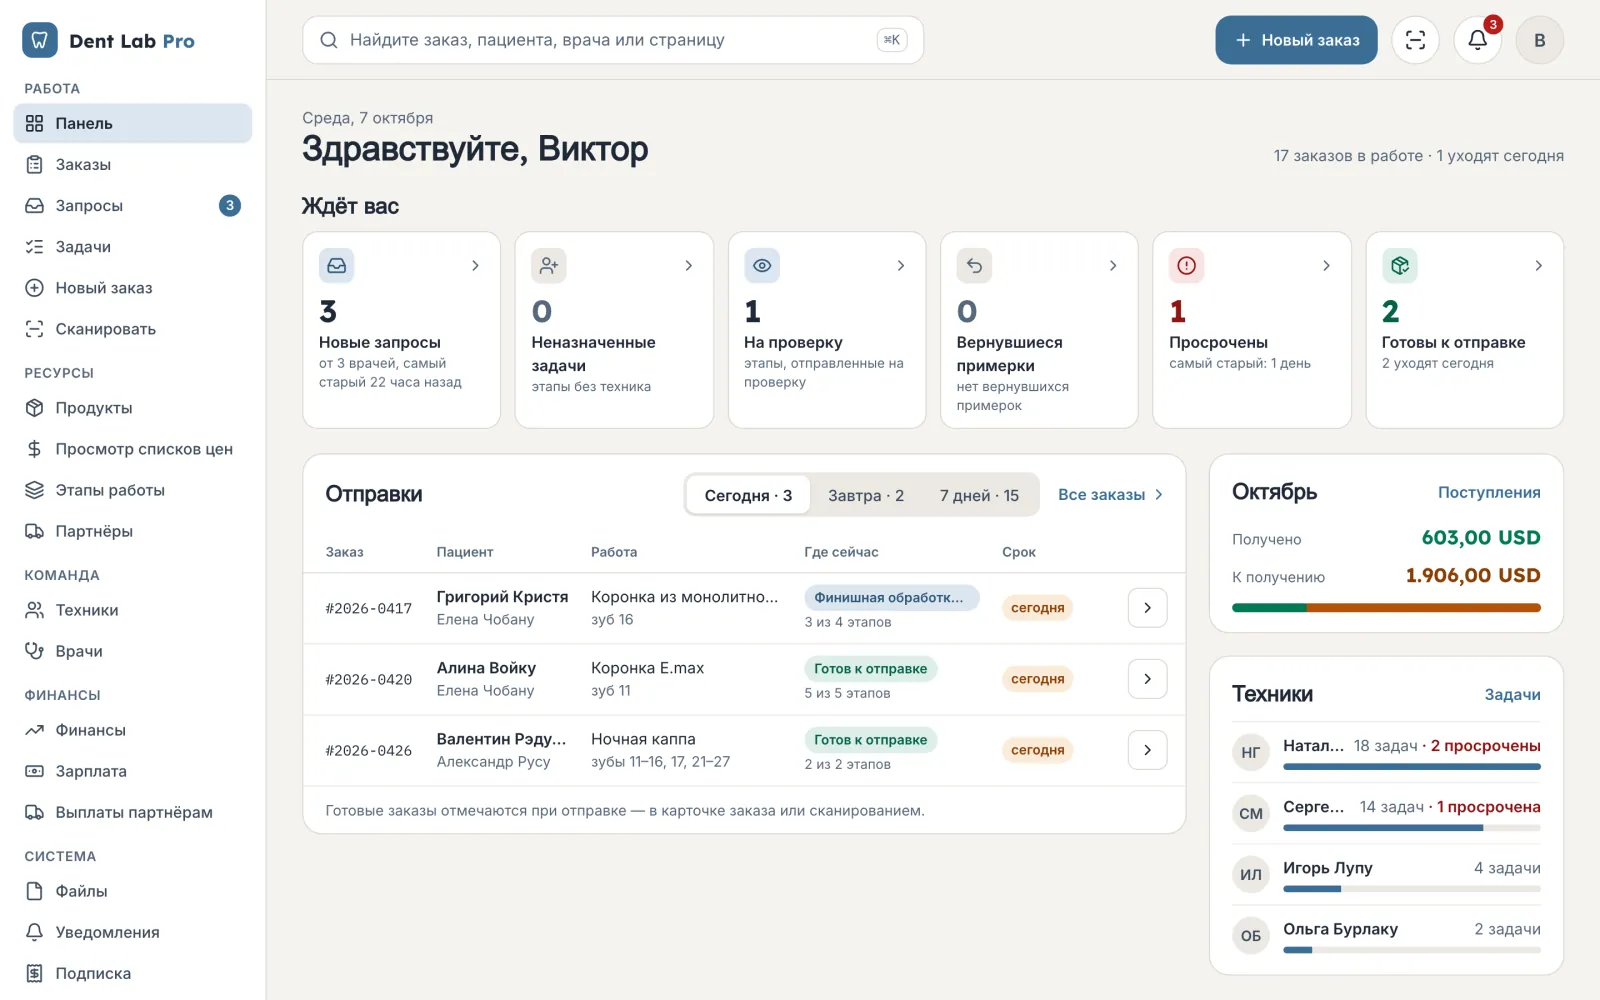Expand the Новые запросы card chevron
This screenshot has height=1000, width=1600.
pos(475,266)
